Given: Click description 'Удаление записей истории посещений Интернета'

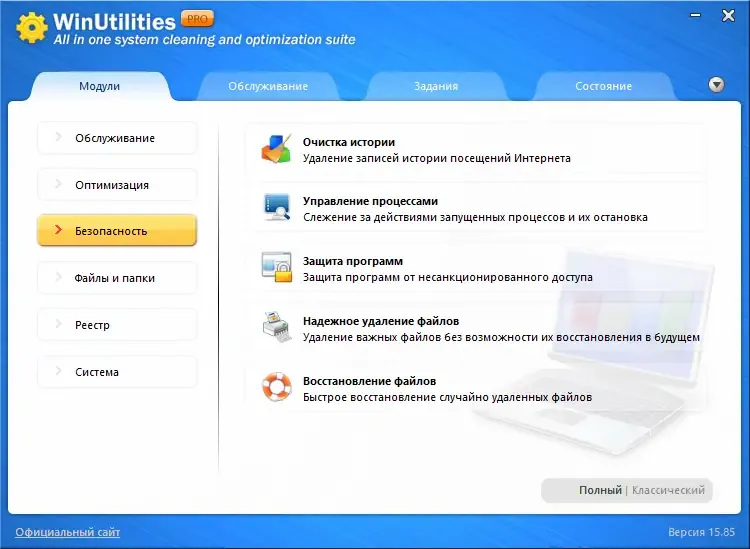Looking at the screenshot, I should [x=437, y=158].
